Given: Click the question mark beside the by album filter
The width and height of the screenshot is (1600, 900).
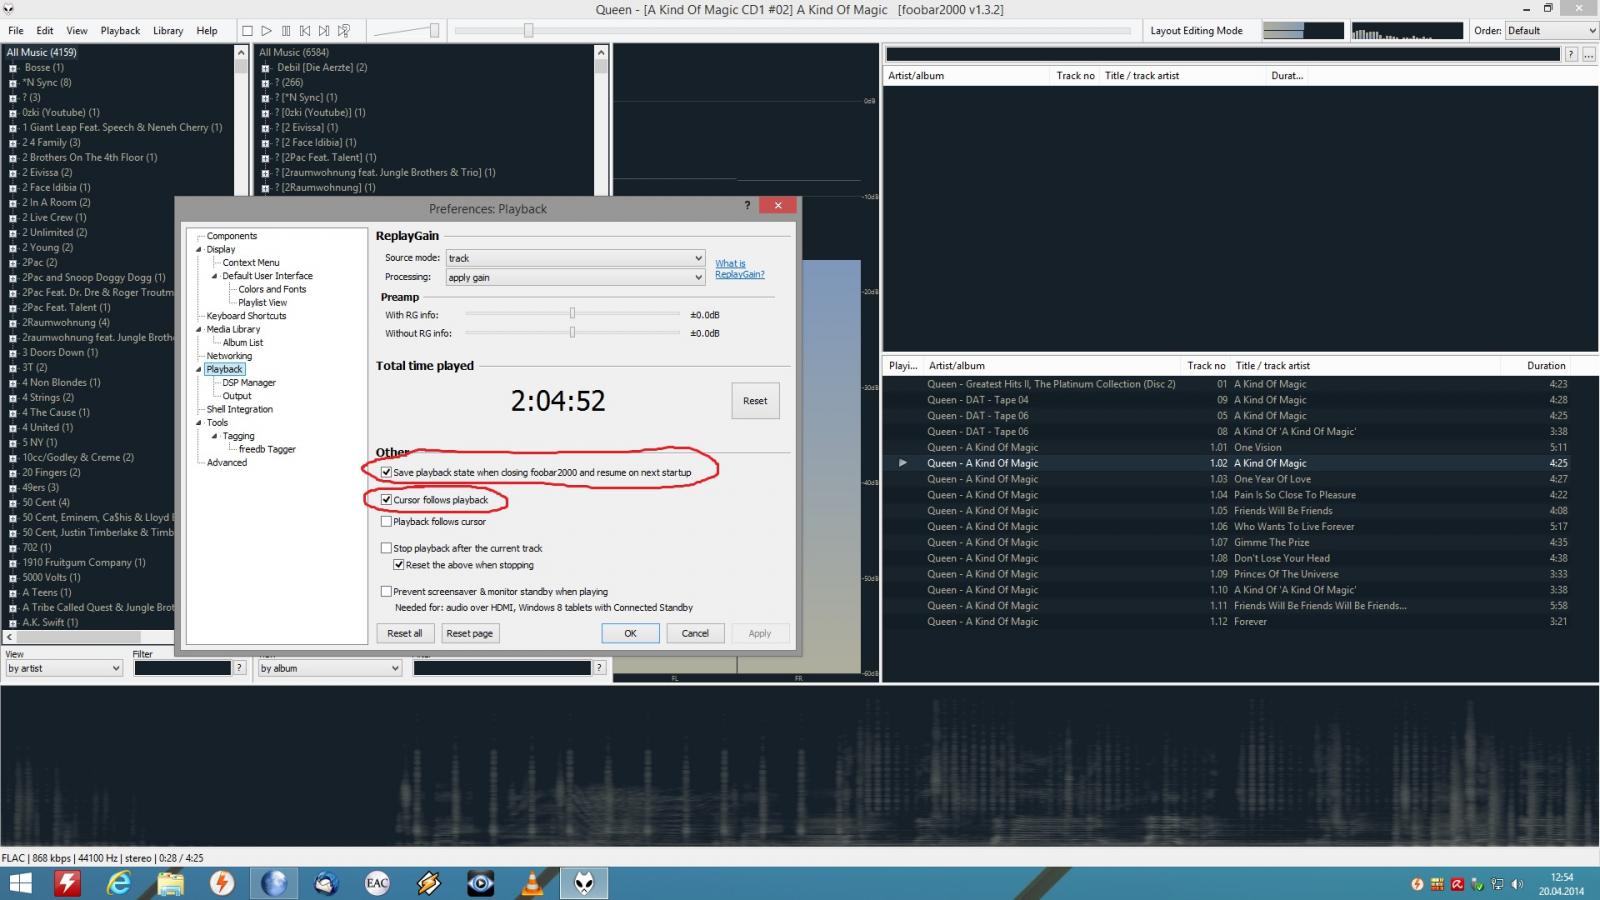Looking at the screenshot, I should click(x=599, y=668).
